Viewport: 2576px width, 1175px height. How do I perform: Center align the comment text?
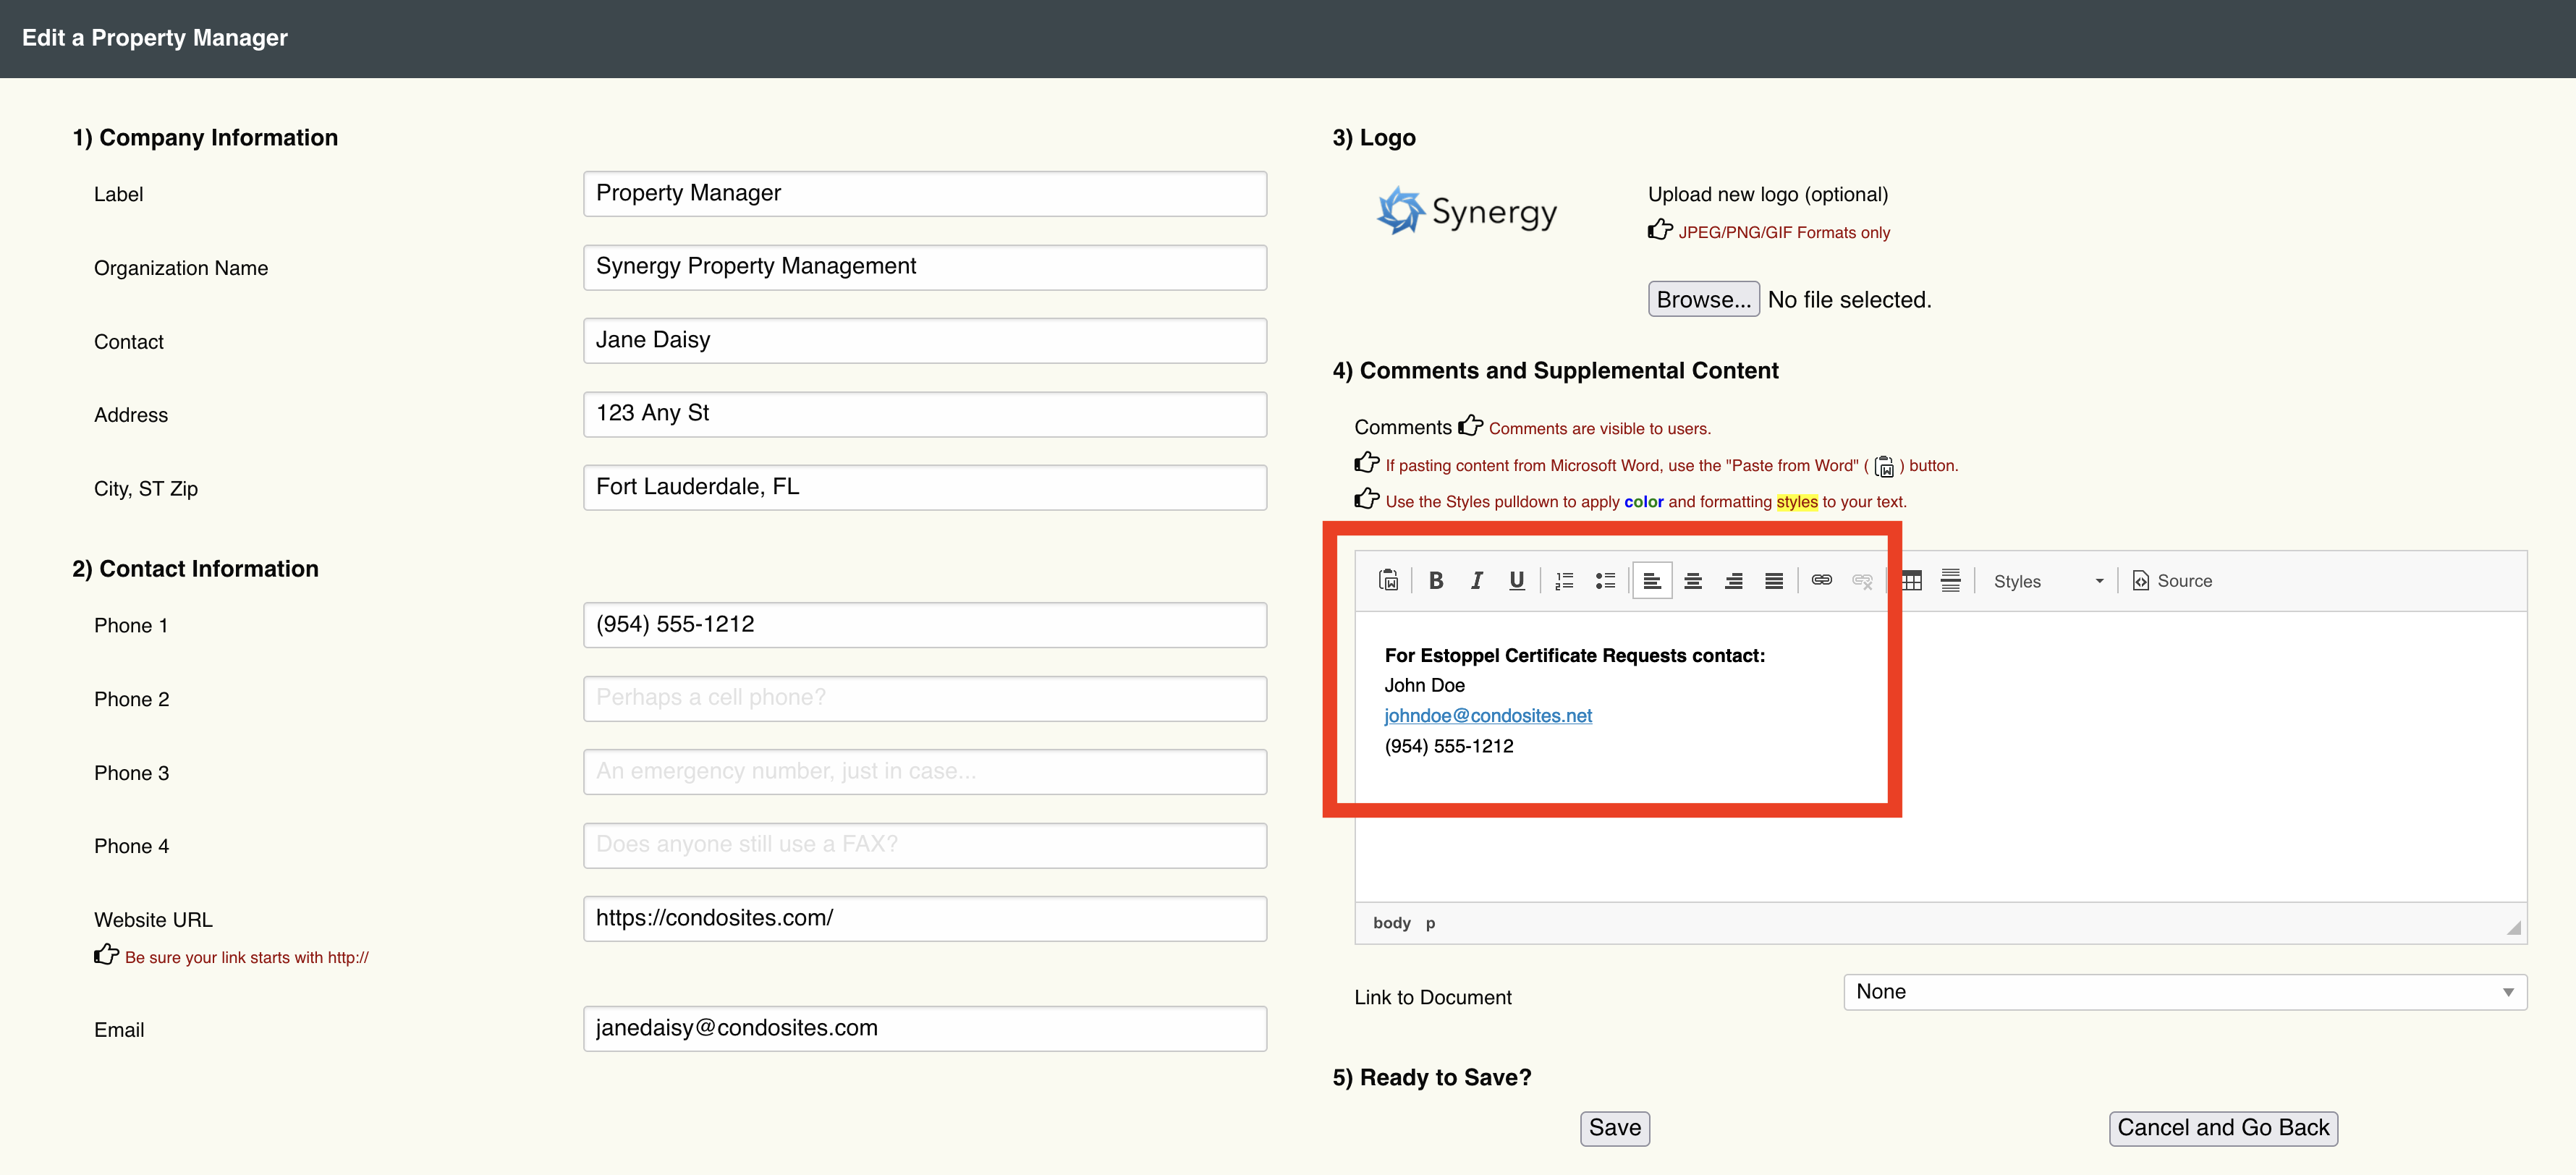[1693, 580]
